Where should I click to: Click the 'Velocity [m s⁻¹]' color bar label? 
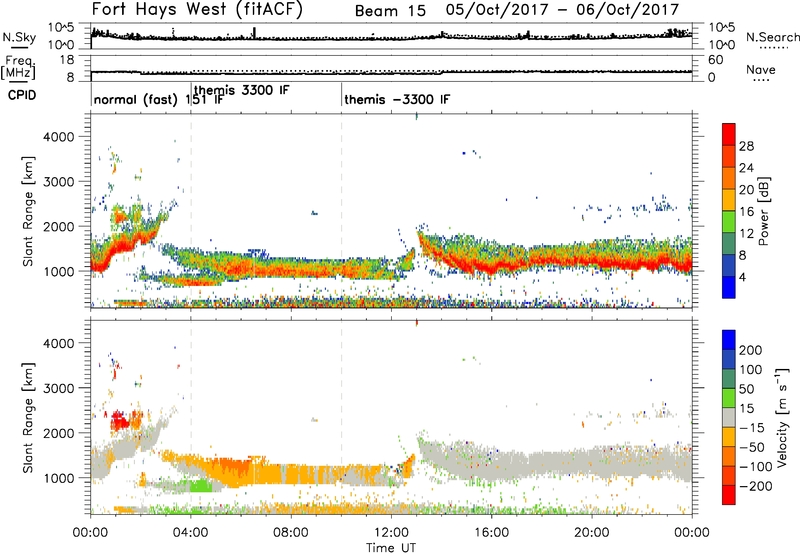pos(781,417)
